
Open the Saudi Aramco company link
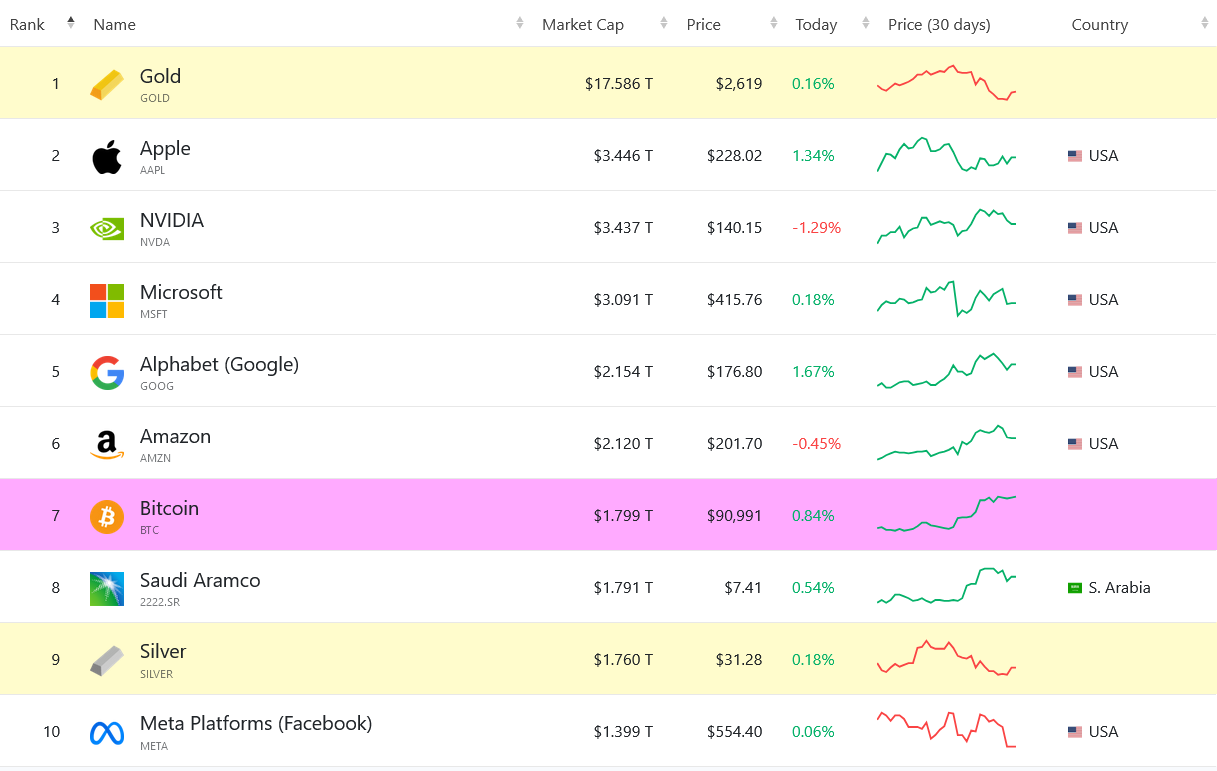[x=200, y=580]
